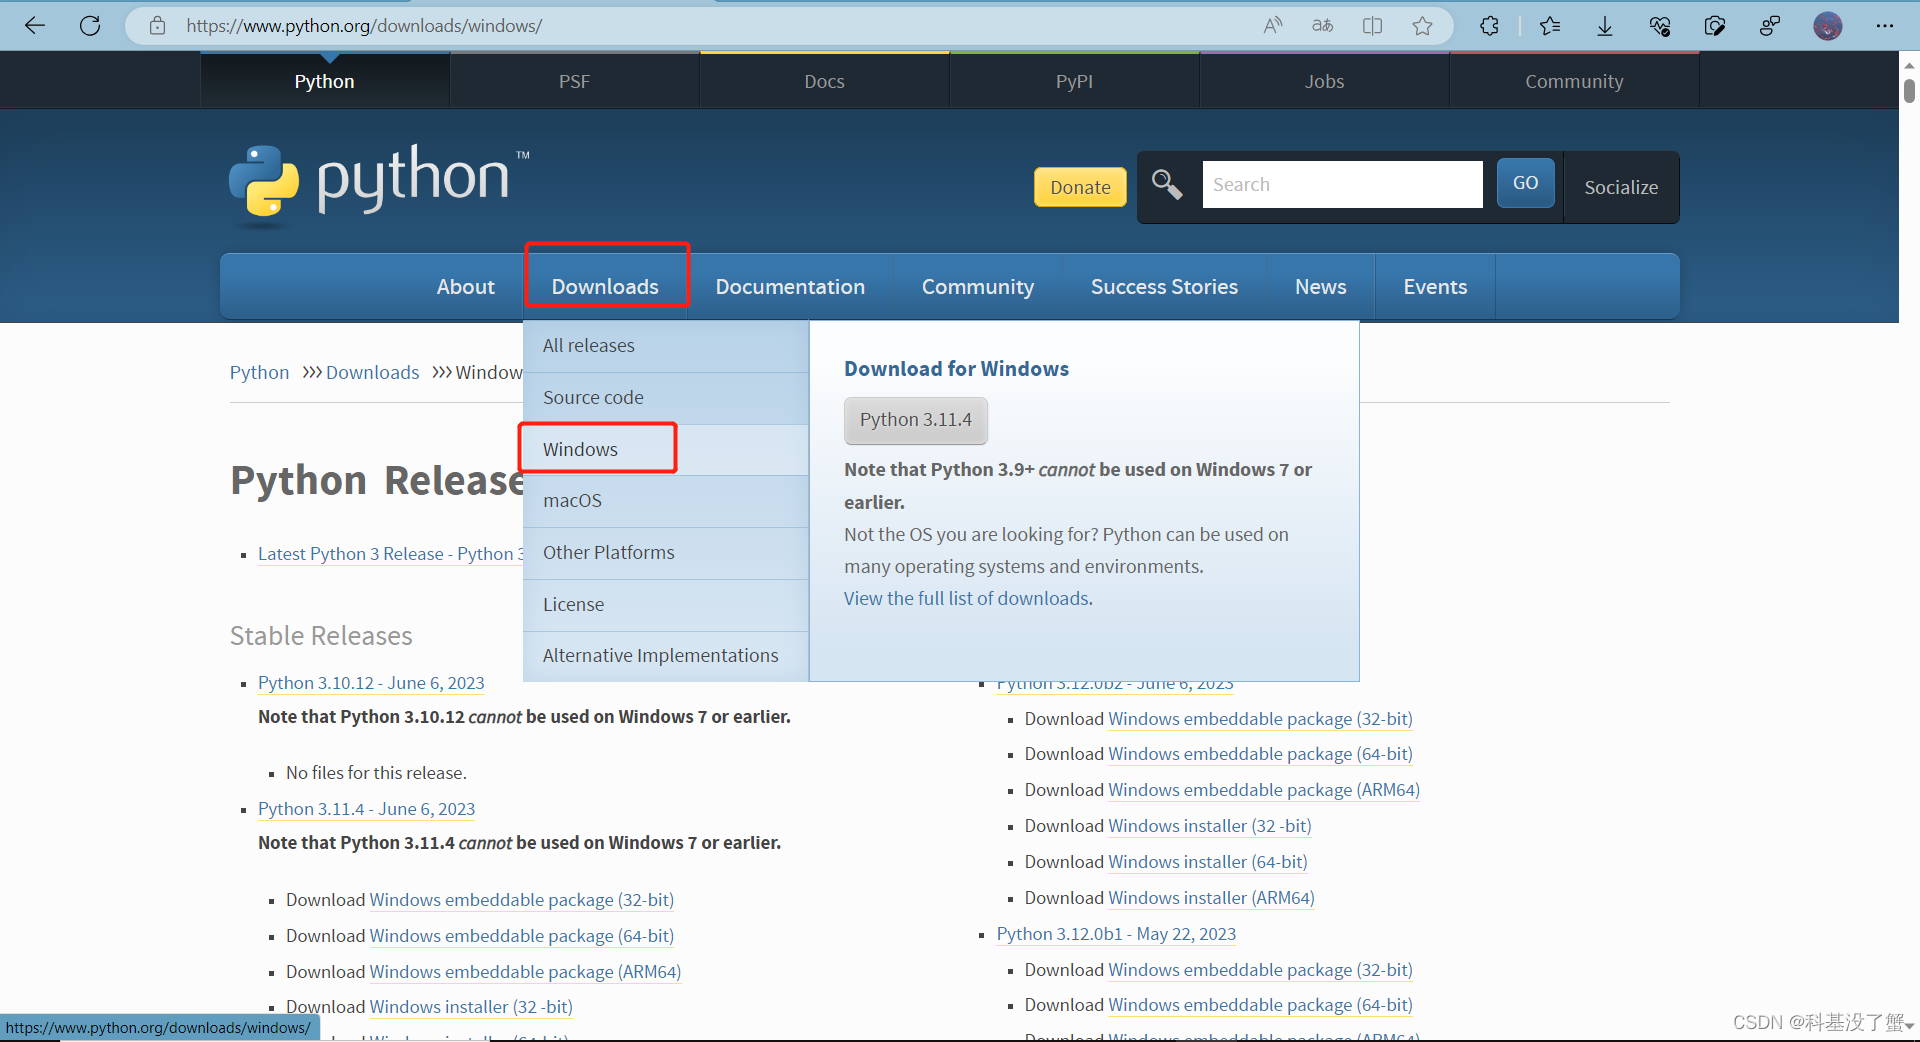Select Other Platforms in Downloads menu
The width and height of the screenshot is (1920, 1042).
coord(666,553)
